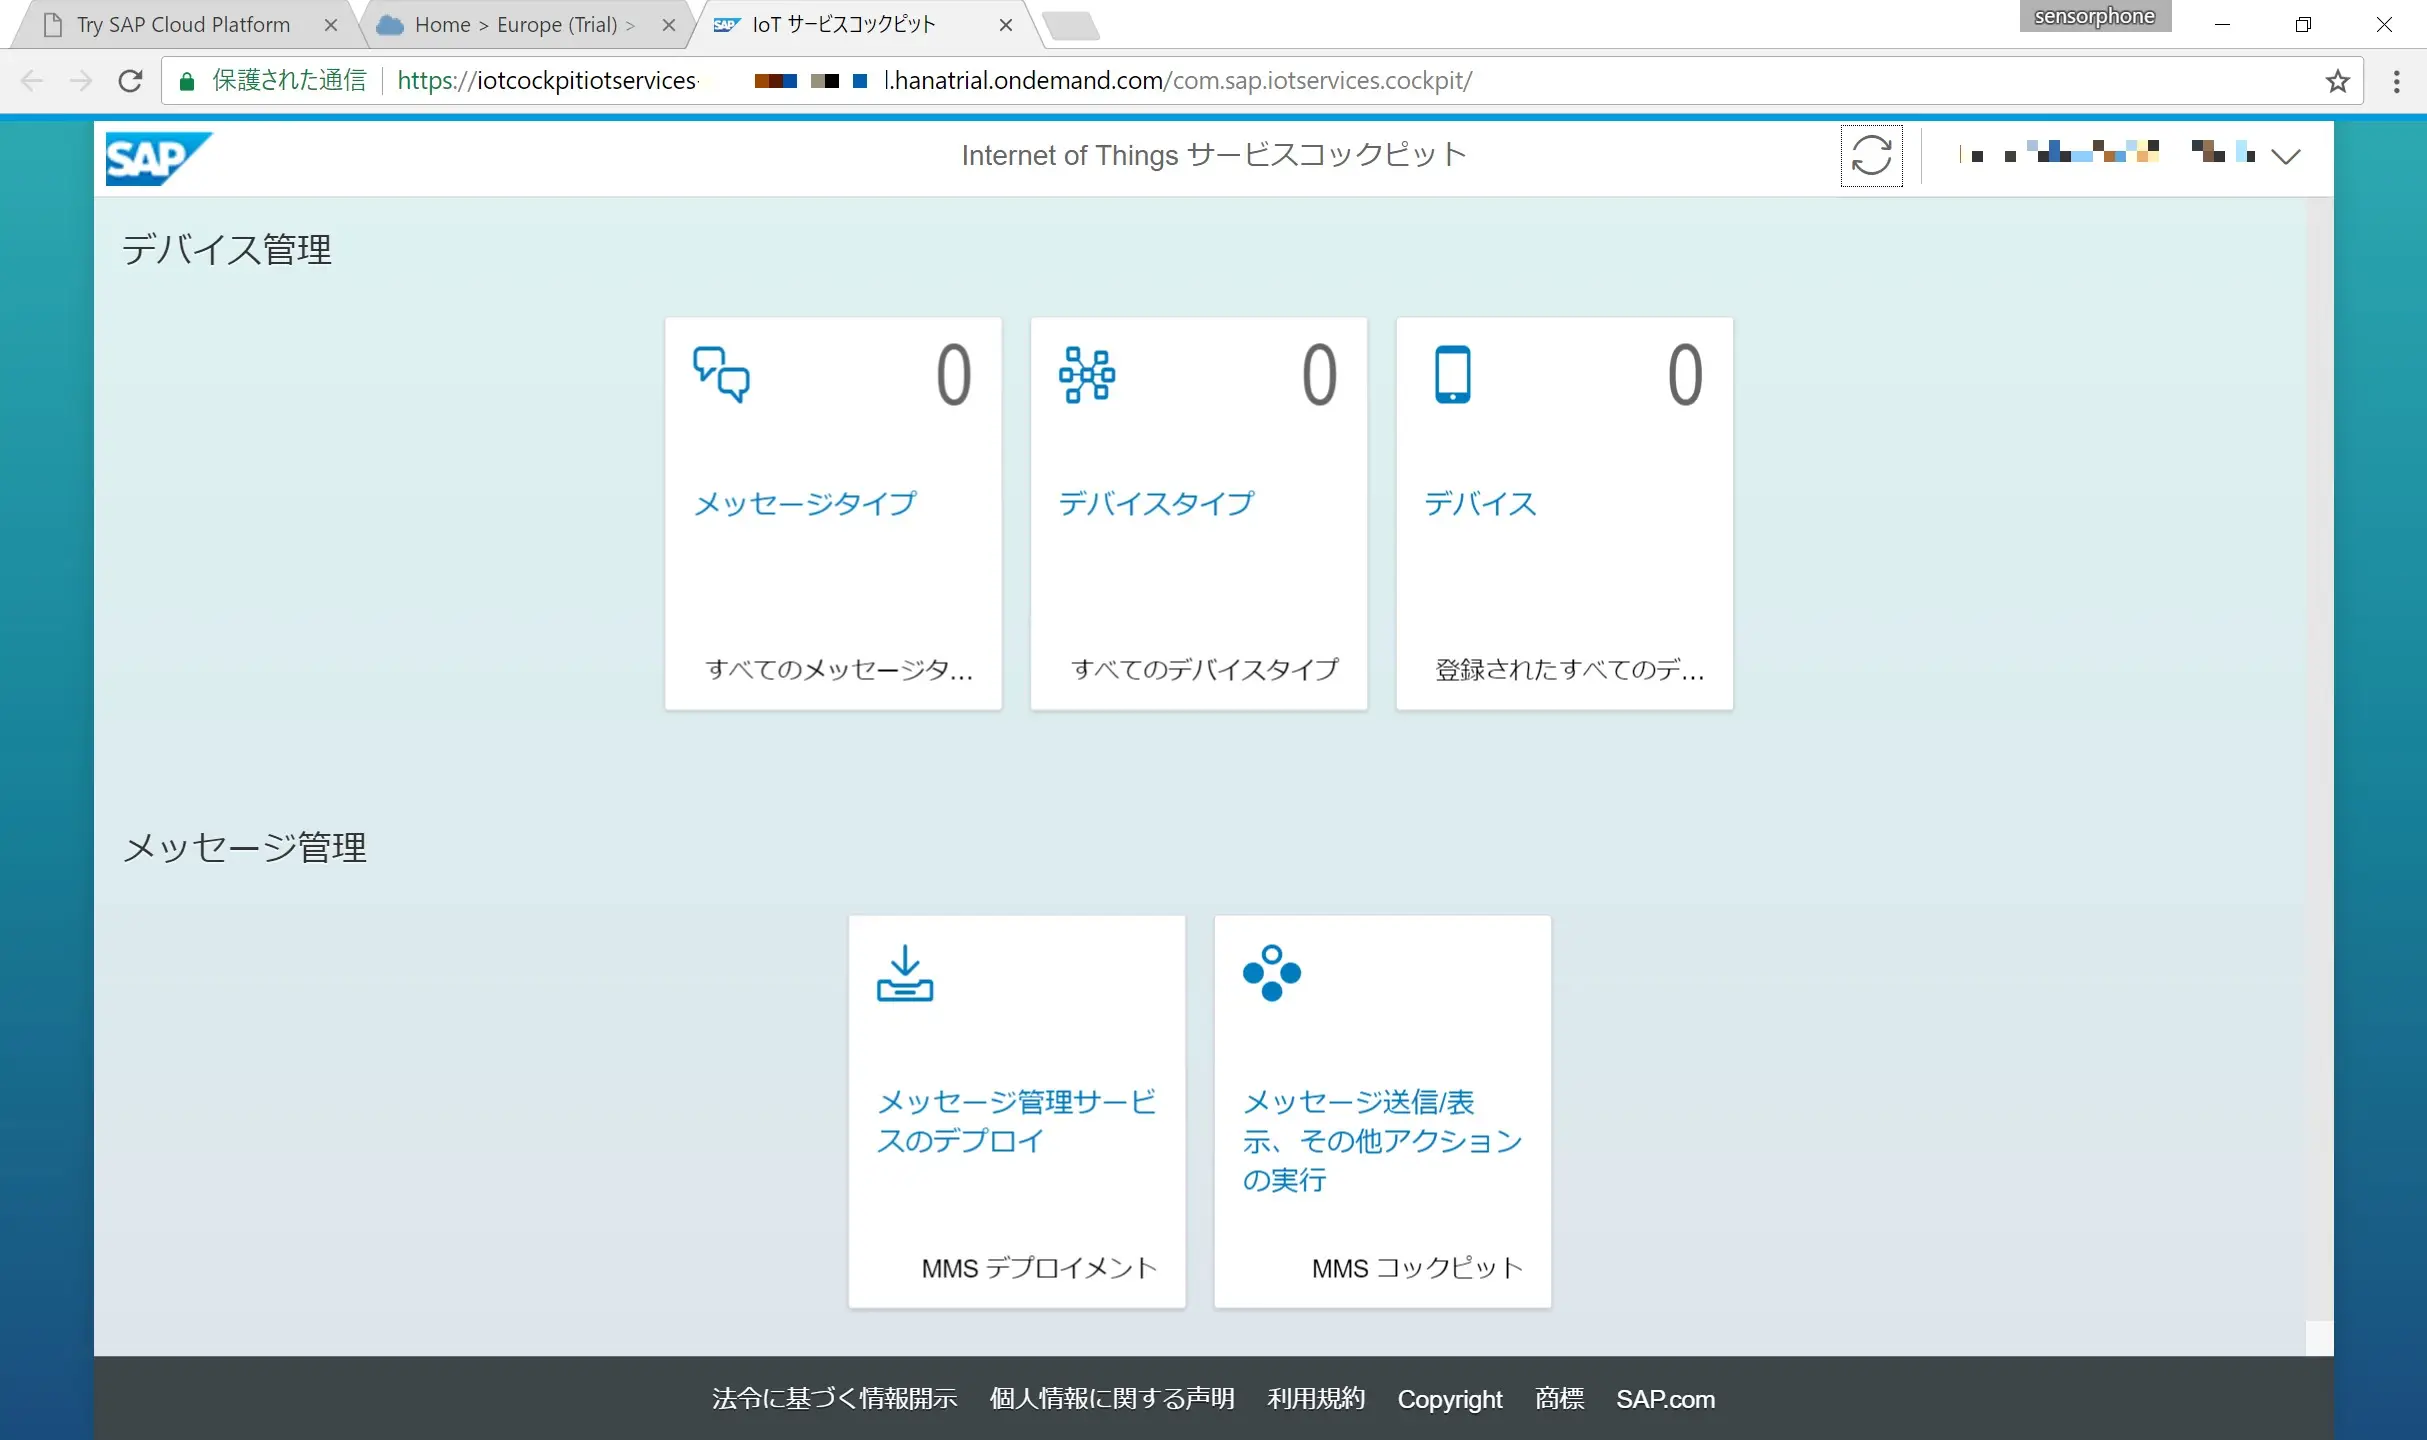Click SAP.com footer link
This screenshot has height=1440, width=2427.
[1665, 1399]
